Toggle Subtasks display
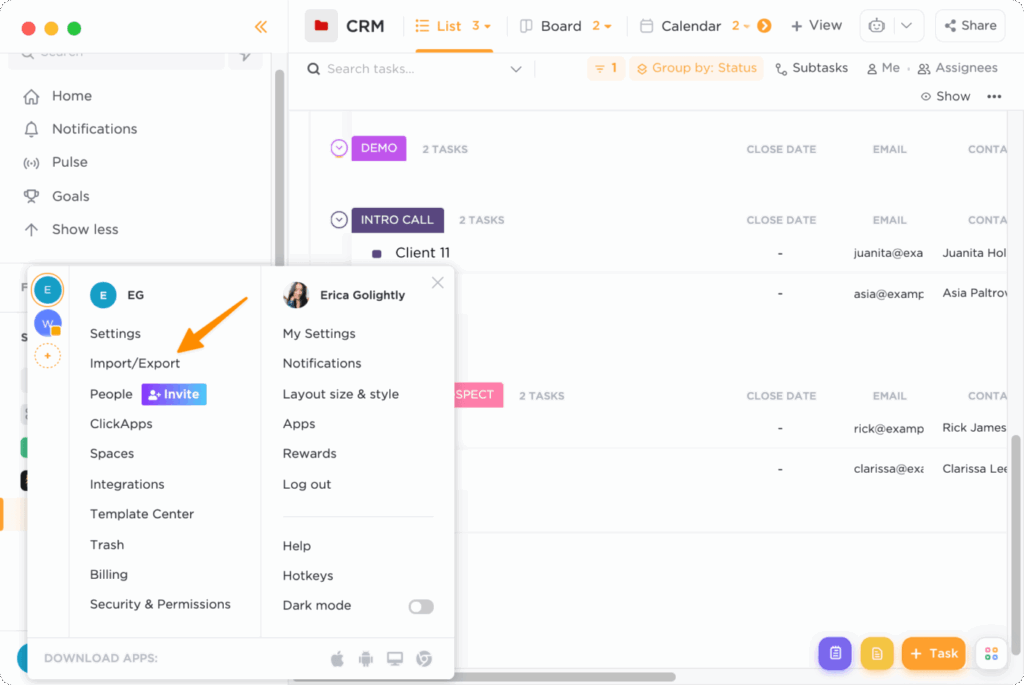Screen dimensions: 1024x685 click(811, 68)
